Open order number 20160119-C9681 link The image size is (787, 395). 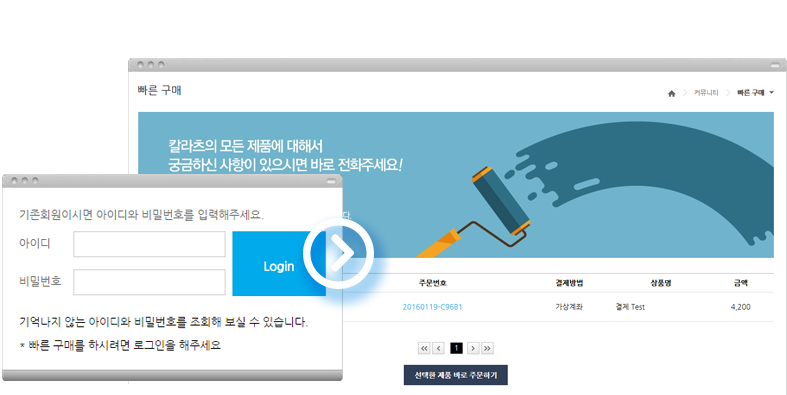(432, 307)
